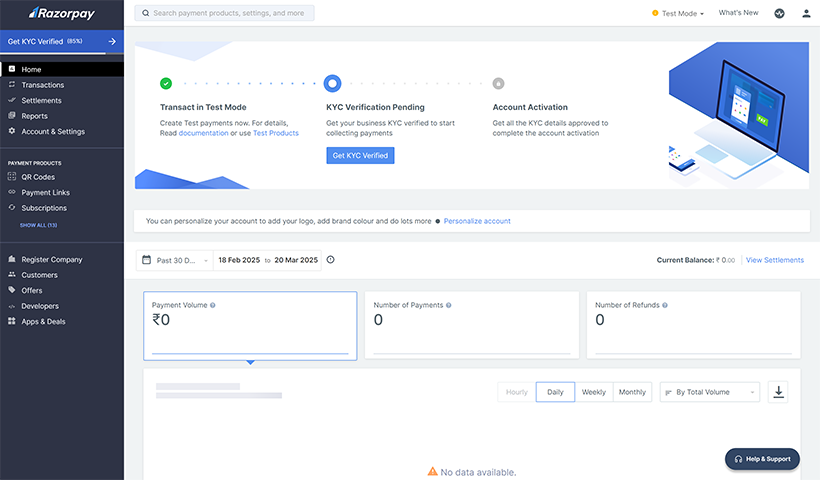Open the View Settlements link

click(775, 260)
